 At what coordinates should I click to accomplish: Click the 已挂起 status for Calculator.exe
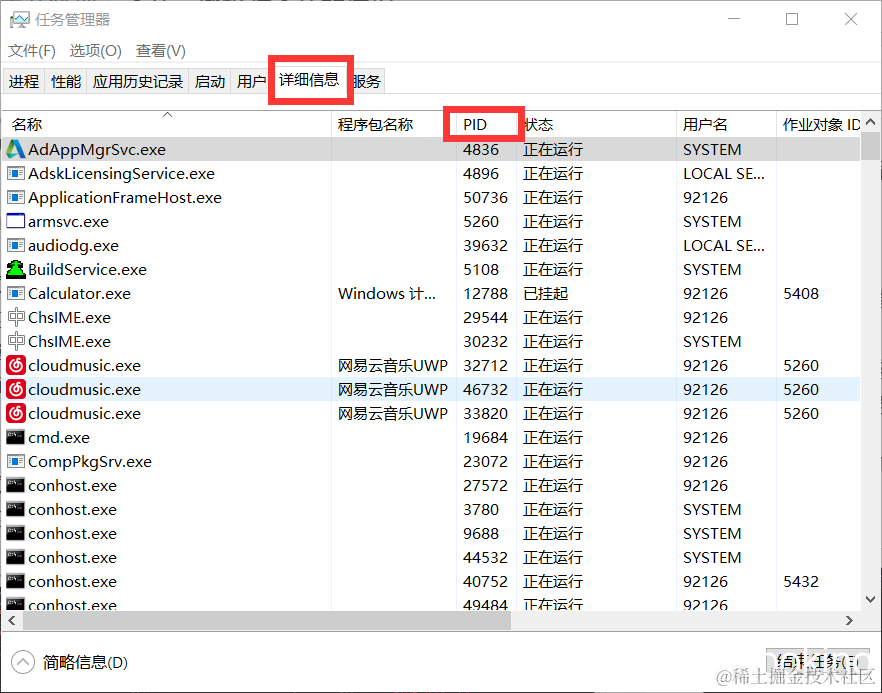[x=546, y=293]
